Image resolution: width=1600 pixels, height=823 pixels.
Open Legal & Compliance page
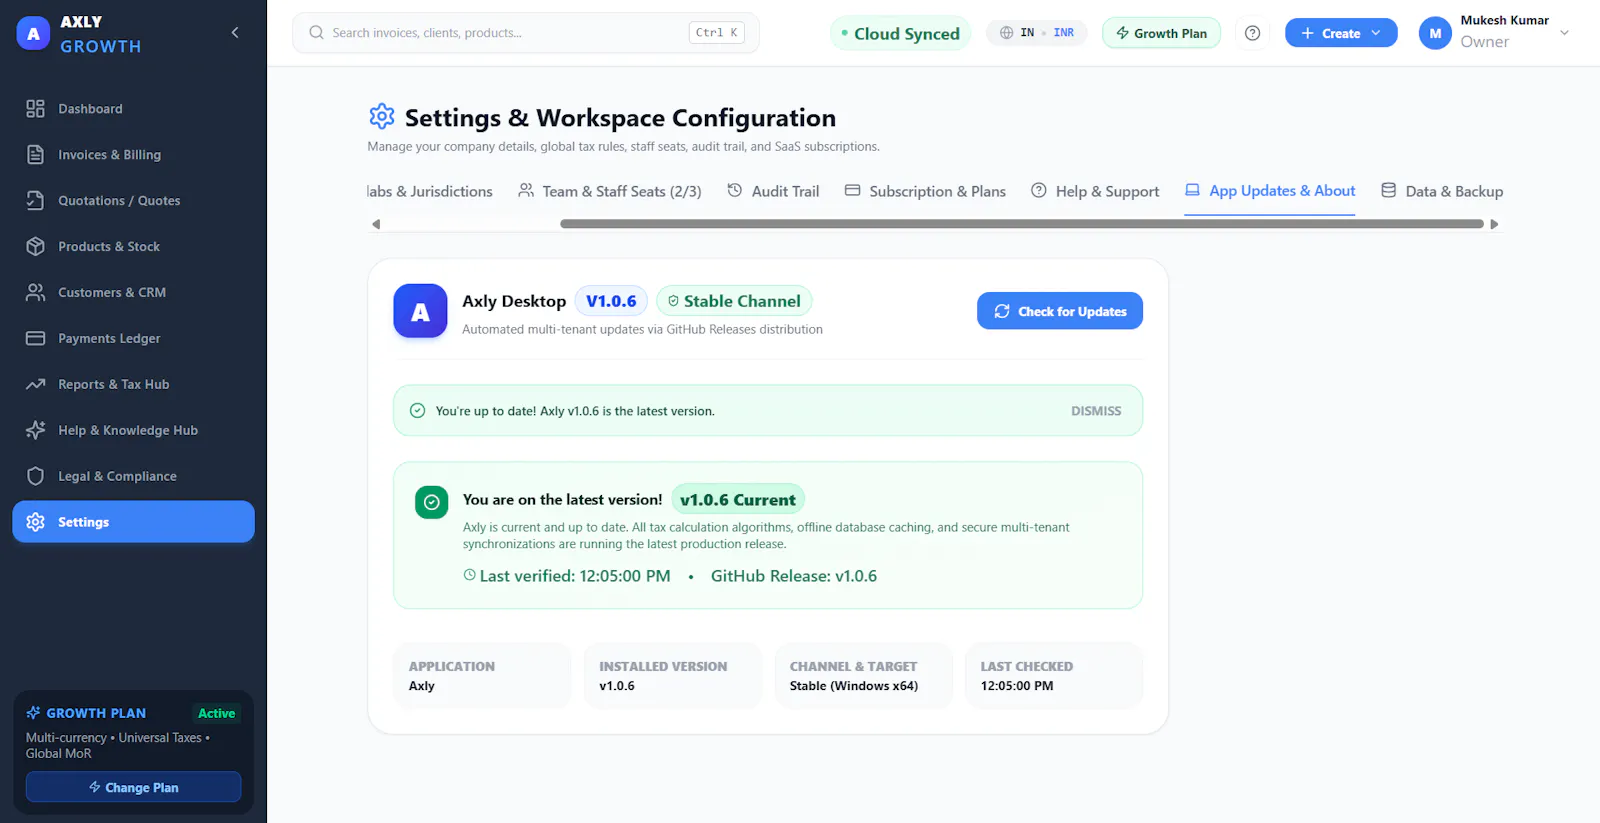point(133,477)
